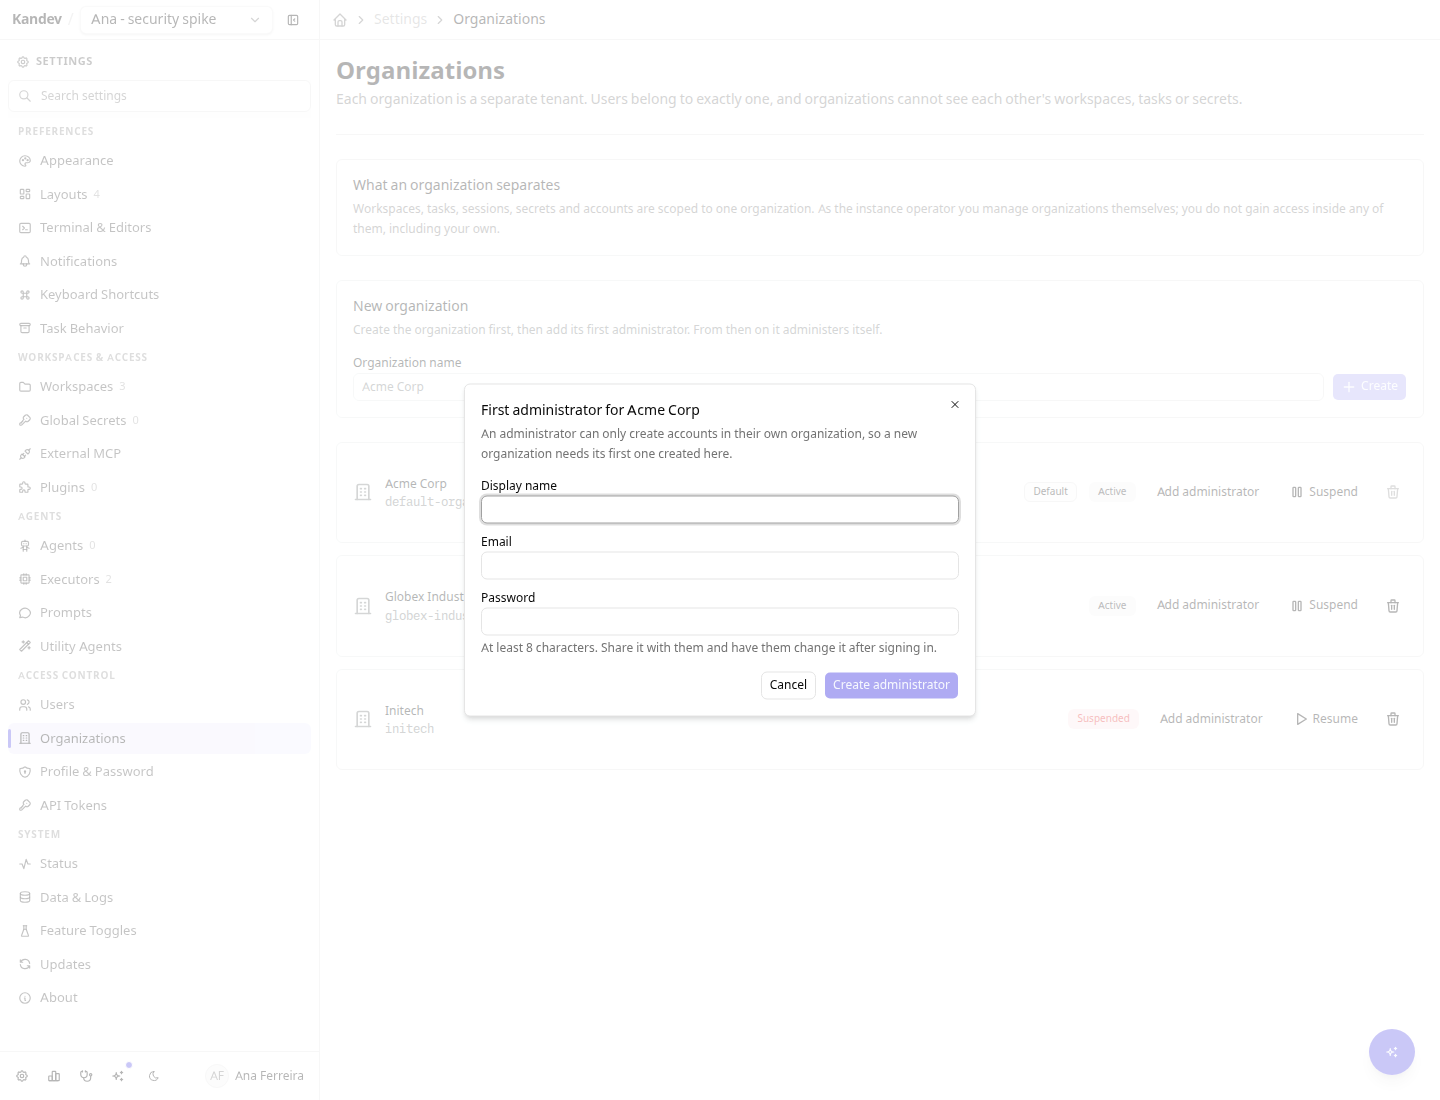Click into the Email input

(720, 566)
